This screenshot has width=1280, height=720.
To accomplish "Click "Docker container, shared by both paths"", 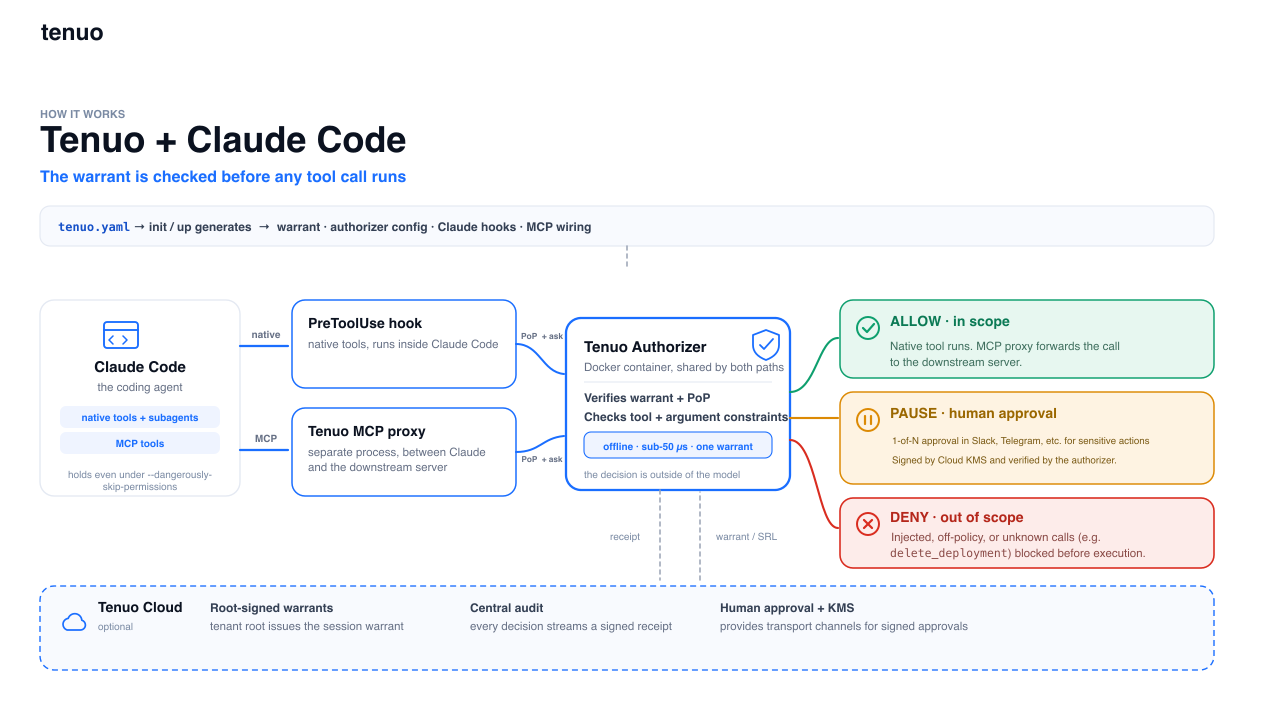I will coord(684,367).
